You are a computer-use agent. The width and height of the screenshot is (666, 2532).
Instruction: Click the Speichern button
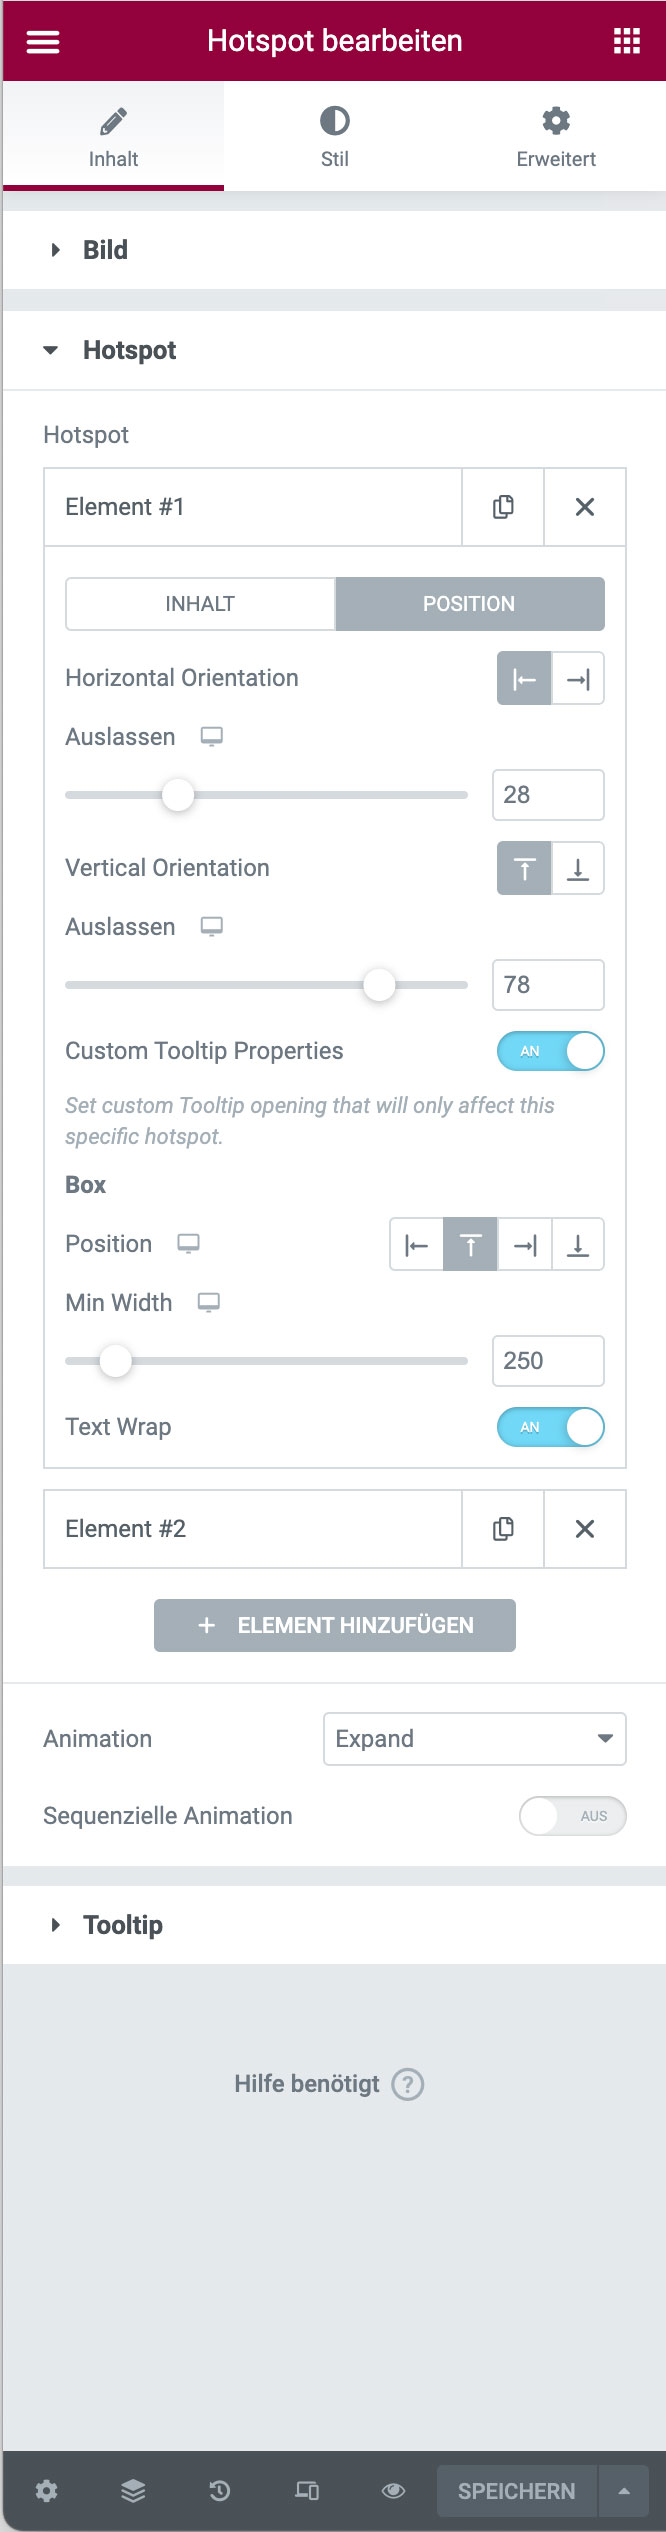tap(516, 2491)
